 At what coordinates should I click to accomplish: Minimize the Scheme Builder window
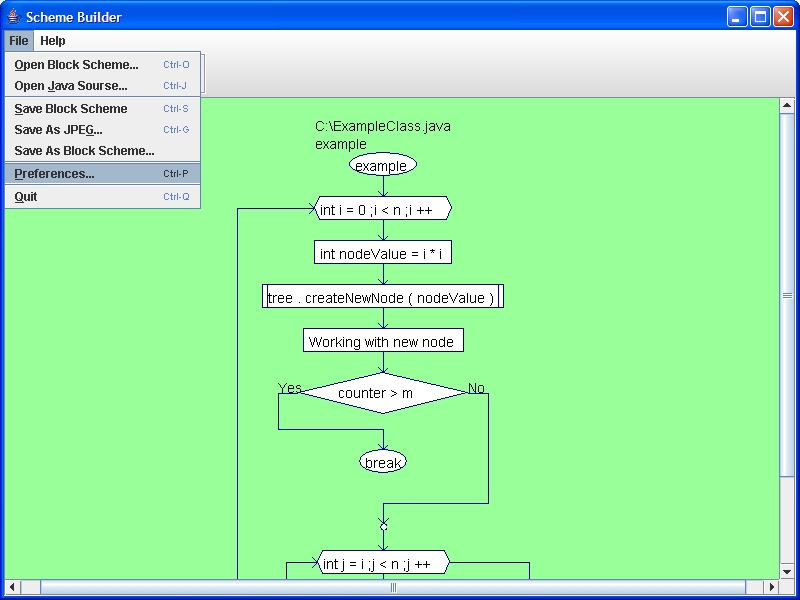[x=737, y=17]
